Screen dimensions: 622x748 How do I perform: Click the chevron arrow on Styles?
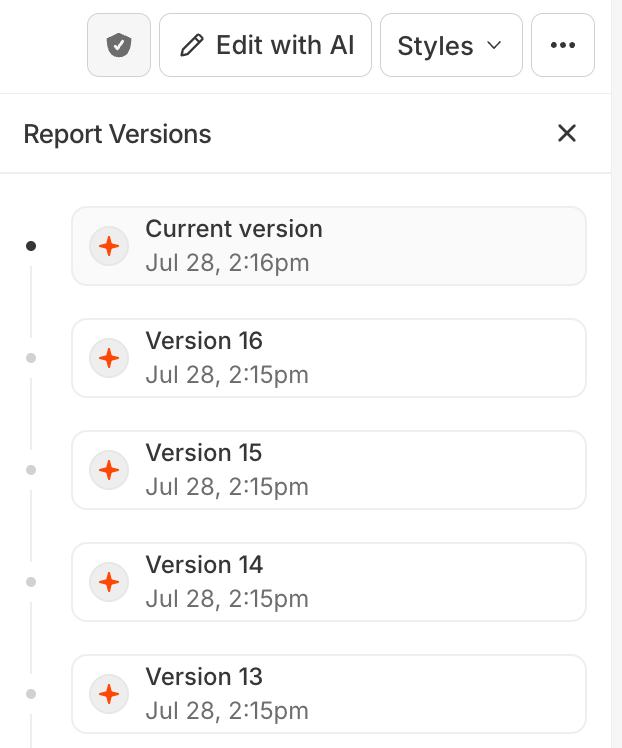tap(494, 45)
